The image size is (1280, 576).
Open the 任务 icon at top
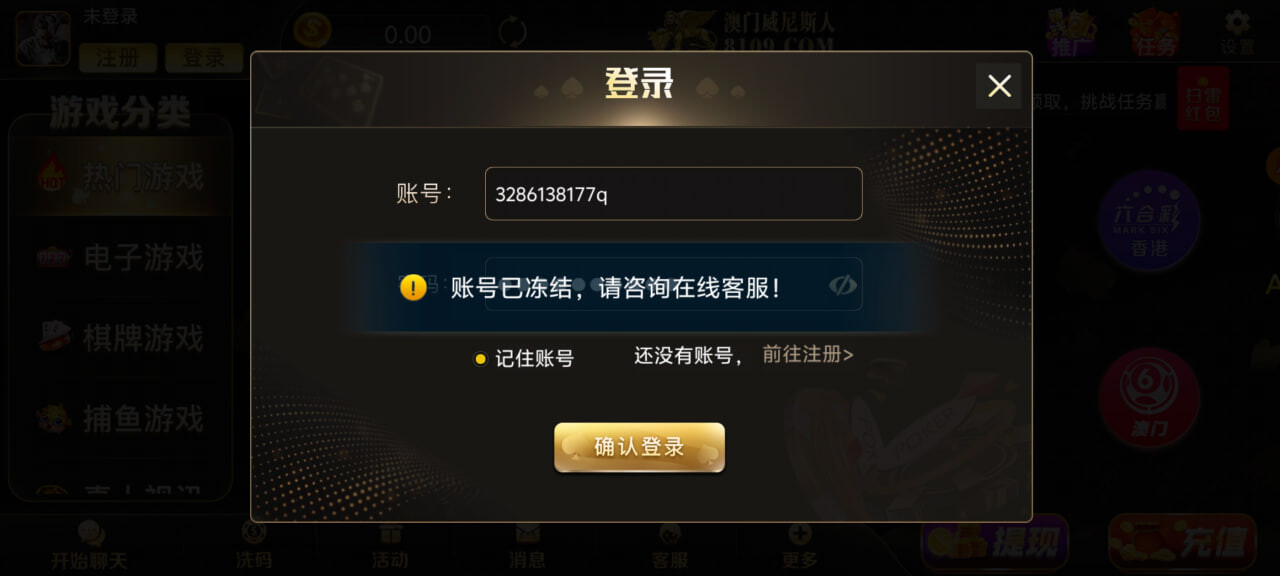point(1154,32)
